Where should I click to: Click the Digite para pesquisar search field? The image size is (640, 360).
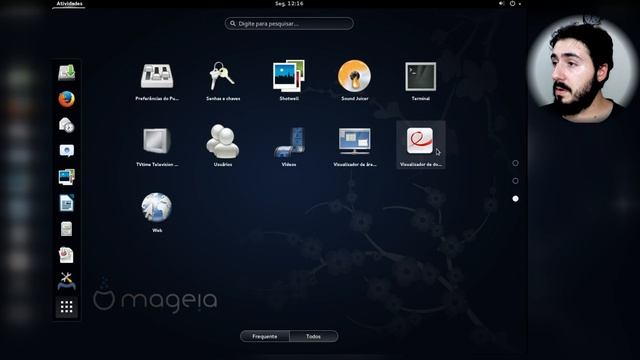tap(289, 24)
